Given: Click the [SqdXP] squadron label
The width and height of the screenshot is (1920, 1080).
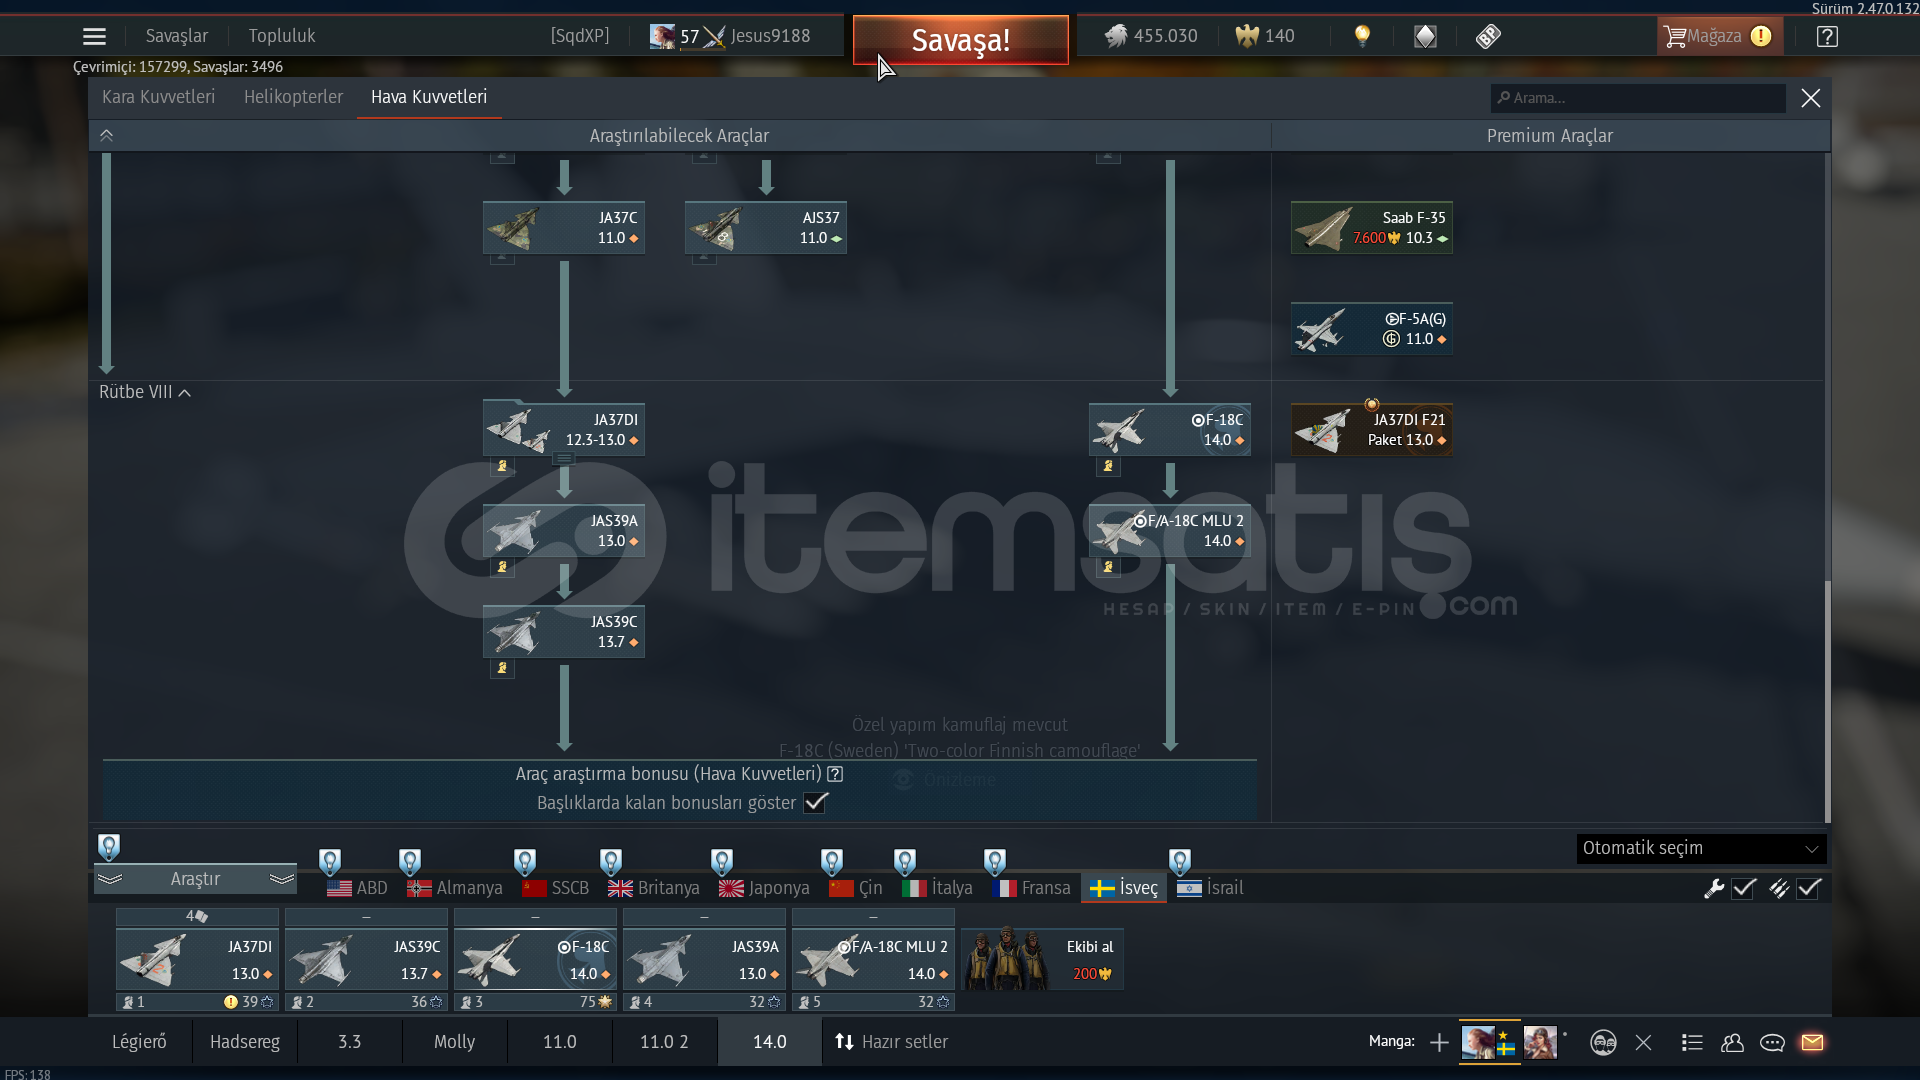Looking at the screenshot, I should (x=580, y=36).
